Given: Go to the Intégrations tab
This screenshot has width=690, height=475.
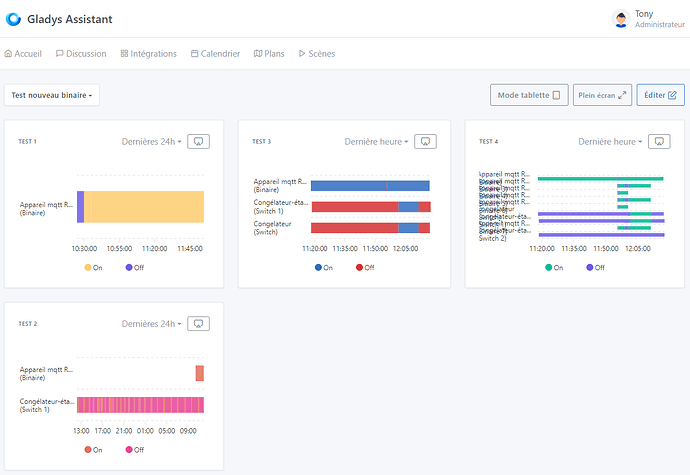Looking at the screenshot, I should click(x=148, y=54).
